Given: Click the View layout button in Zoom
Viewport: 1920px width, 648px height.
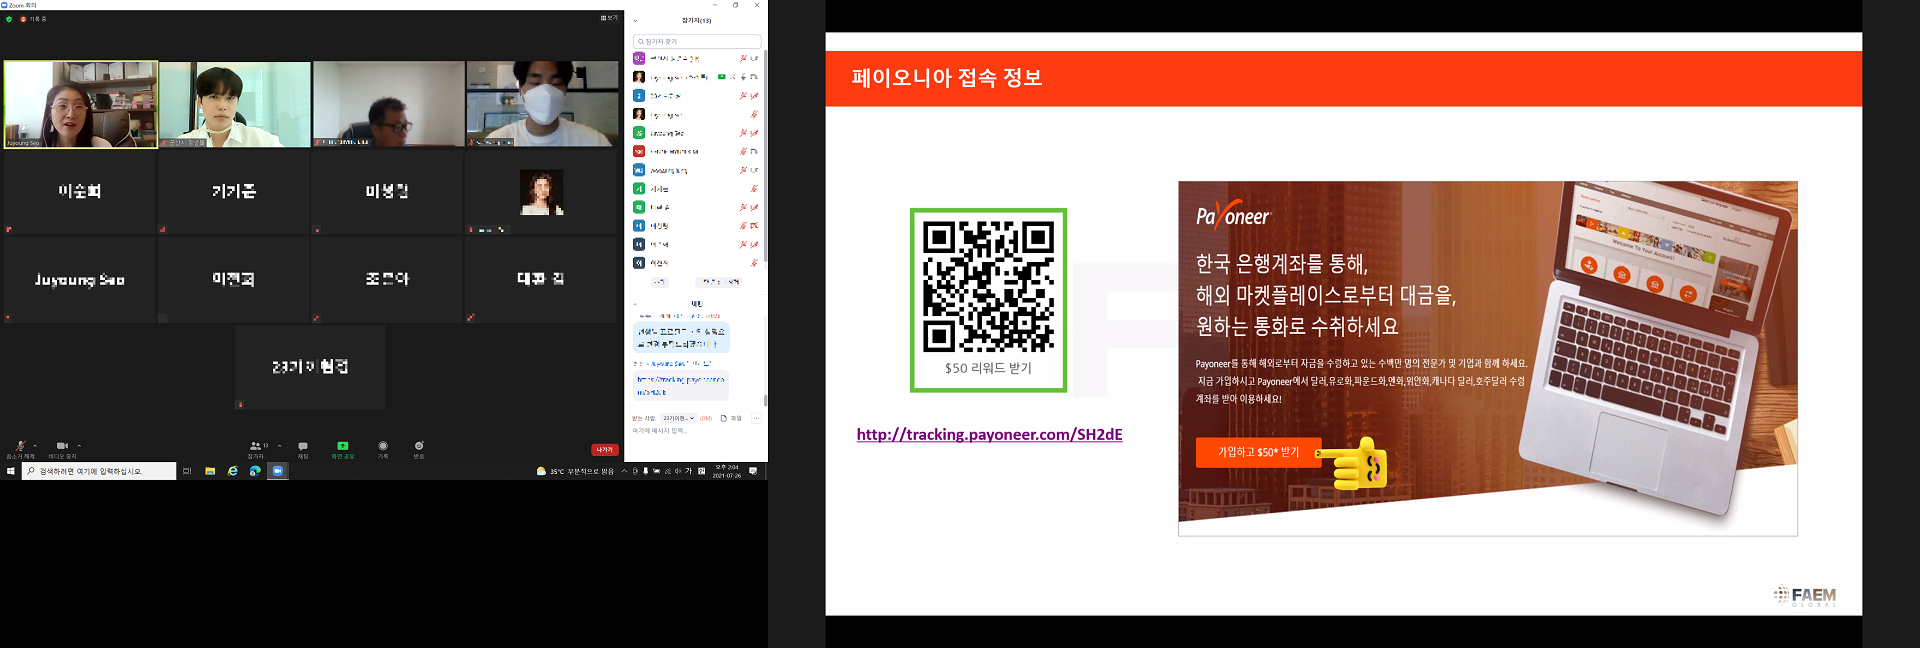Looking at the screenshot, I should coord(609,18).
